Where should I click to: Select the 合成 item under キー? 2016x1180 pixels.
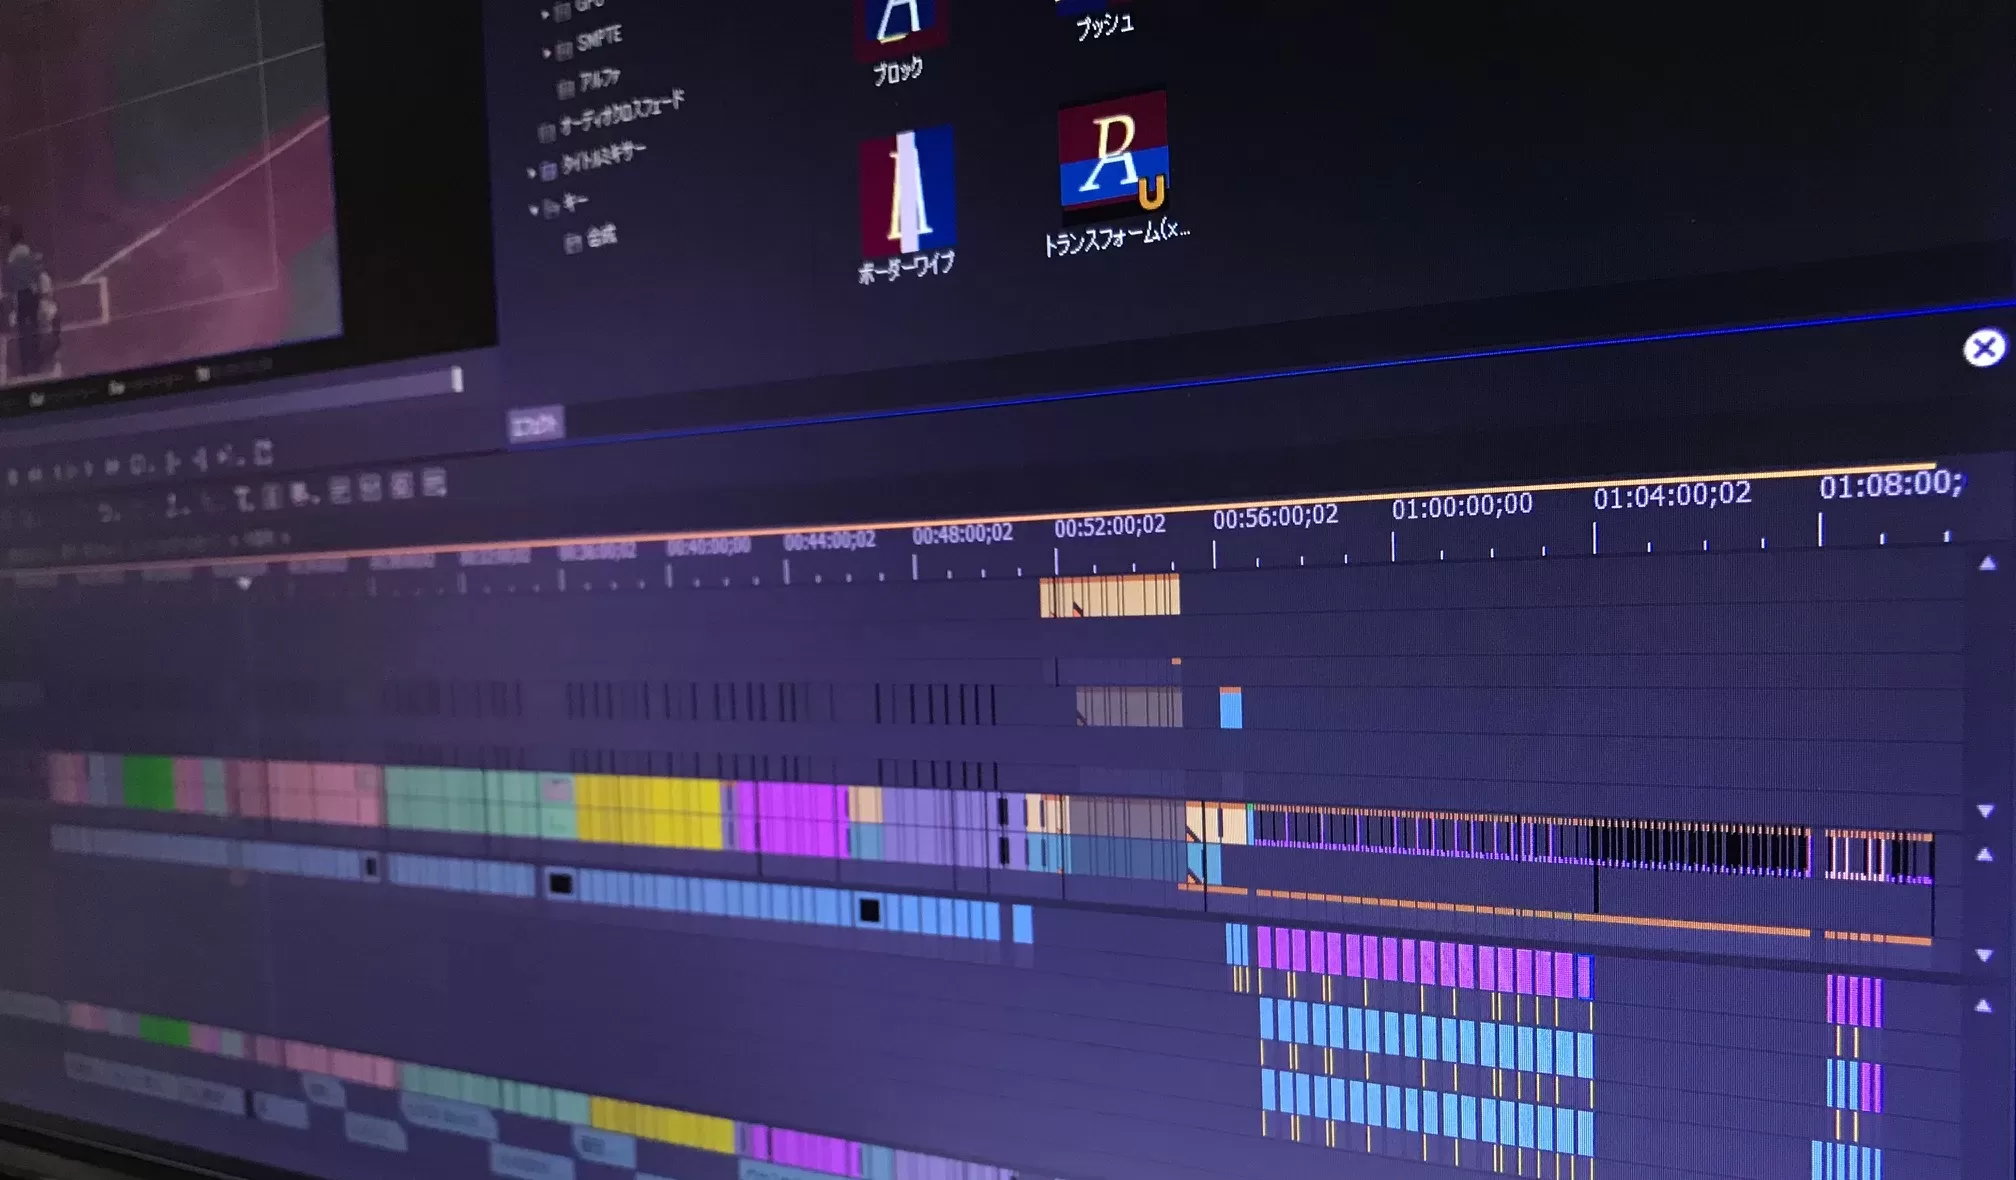coord(601,237)
